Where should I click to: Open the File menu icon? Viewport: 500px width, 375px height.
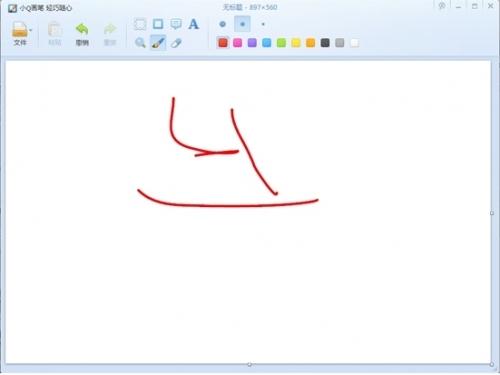click(19, 29)
